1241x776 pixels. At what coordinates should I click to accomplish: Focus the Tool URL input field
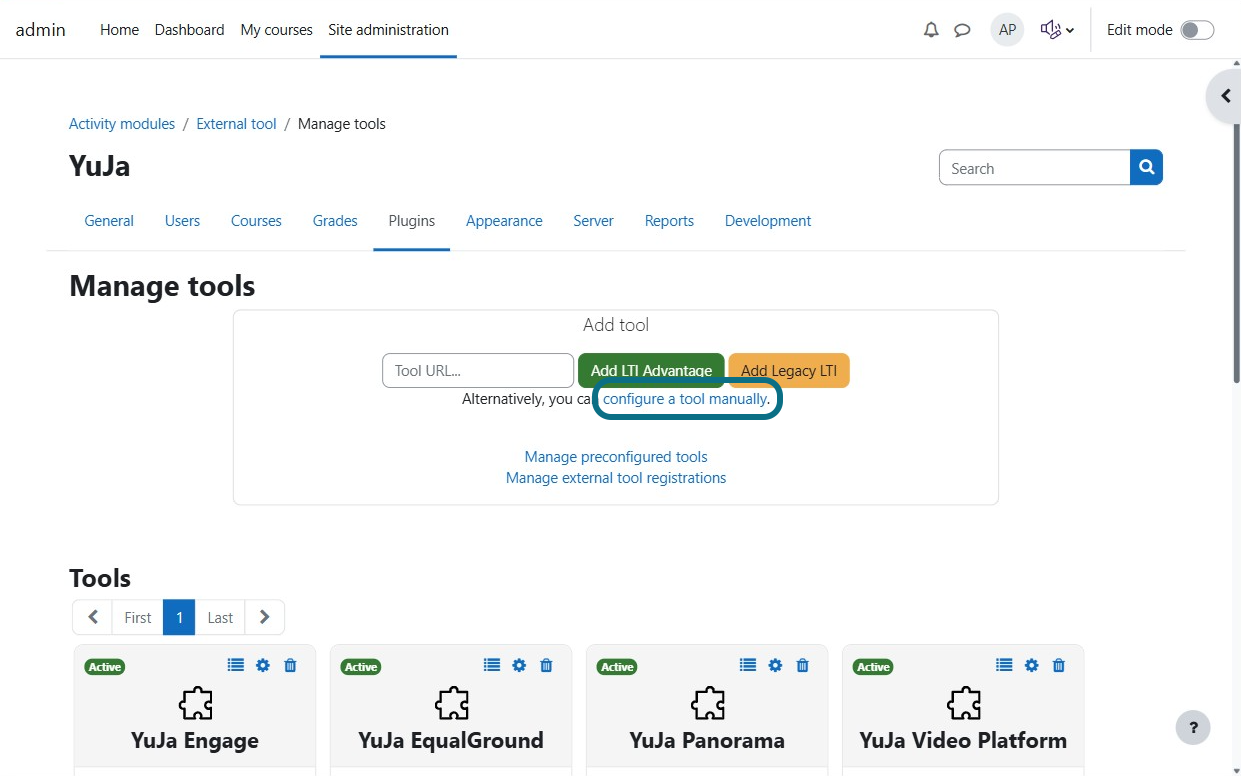pyautogui.click(x=478, y=371)
